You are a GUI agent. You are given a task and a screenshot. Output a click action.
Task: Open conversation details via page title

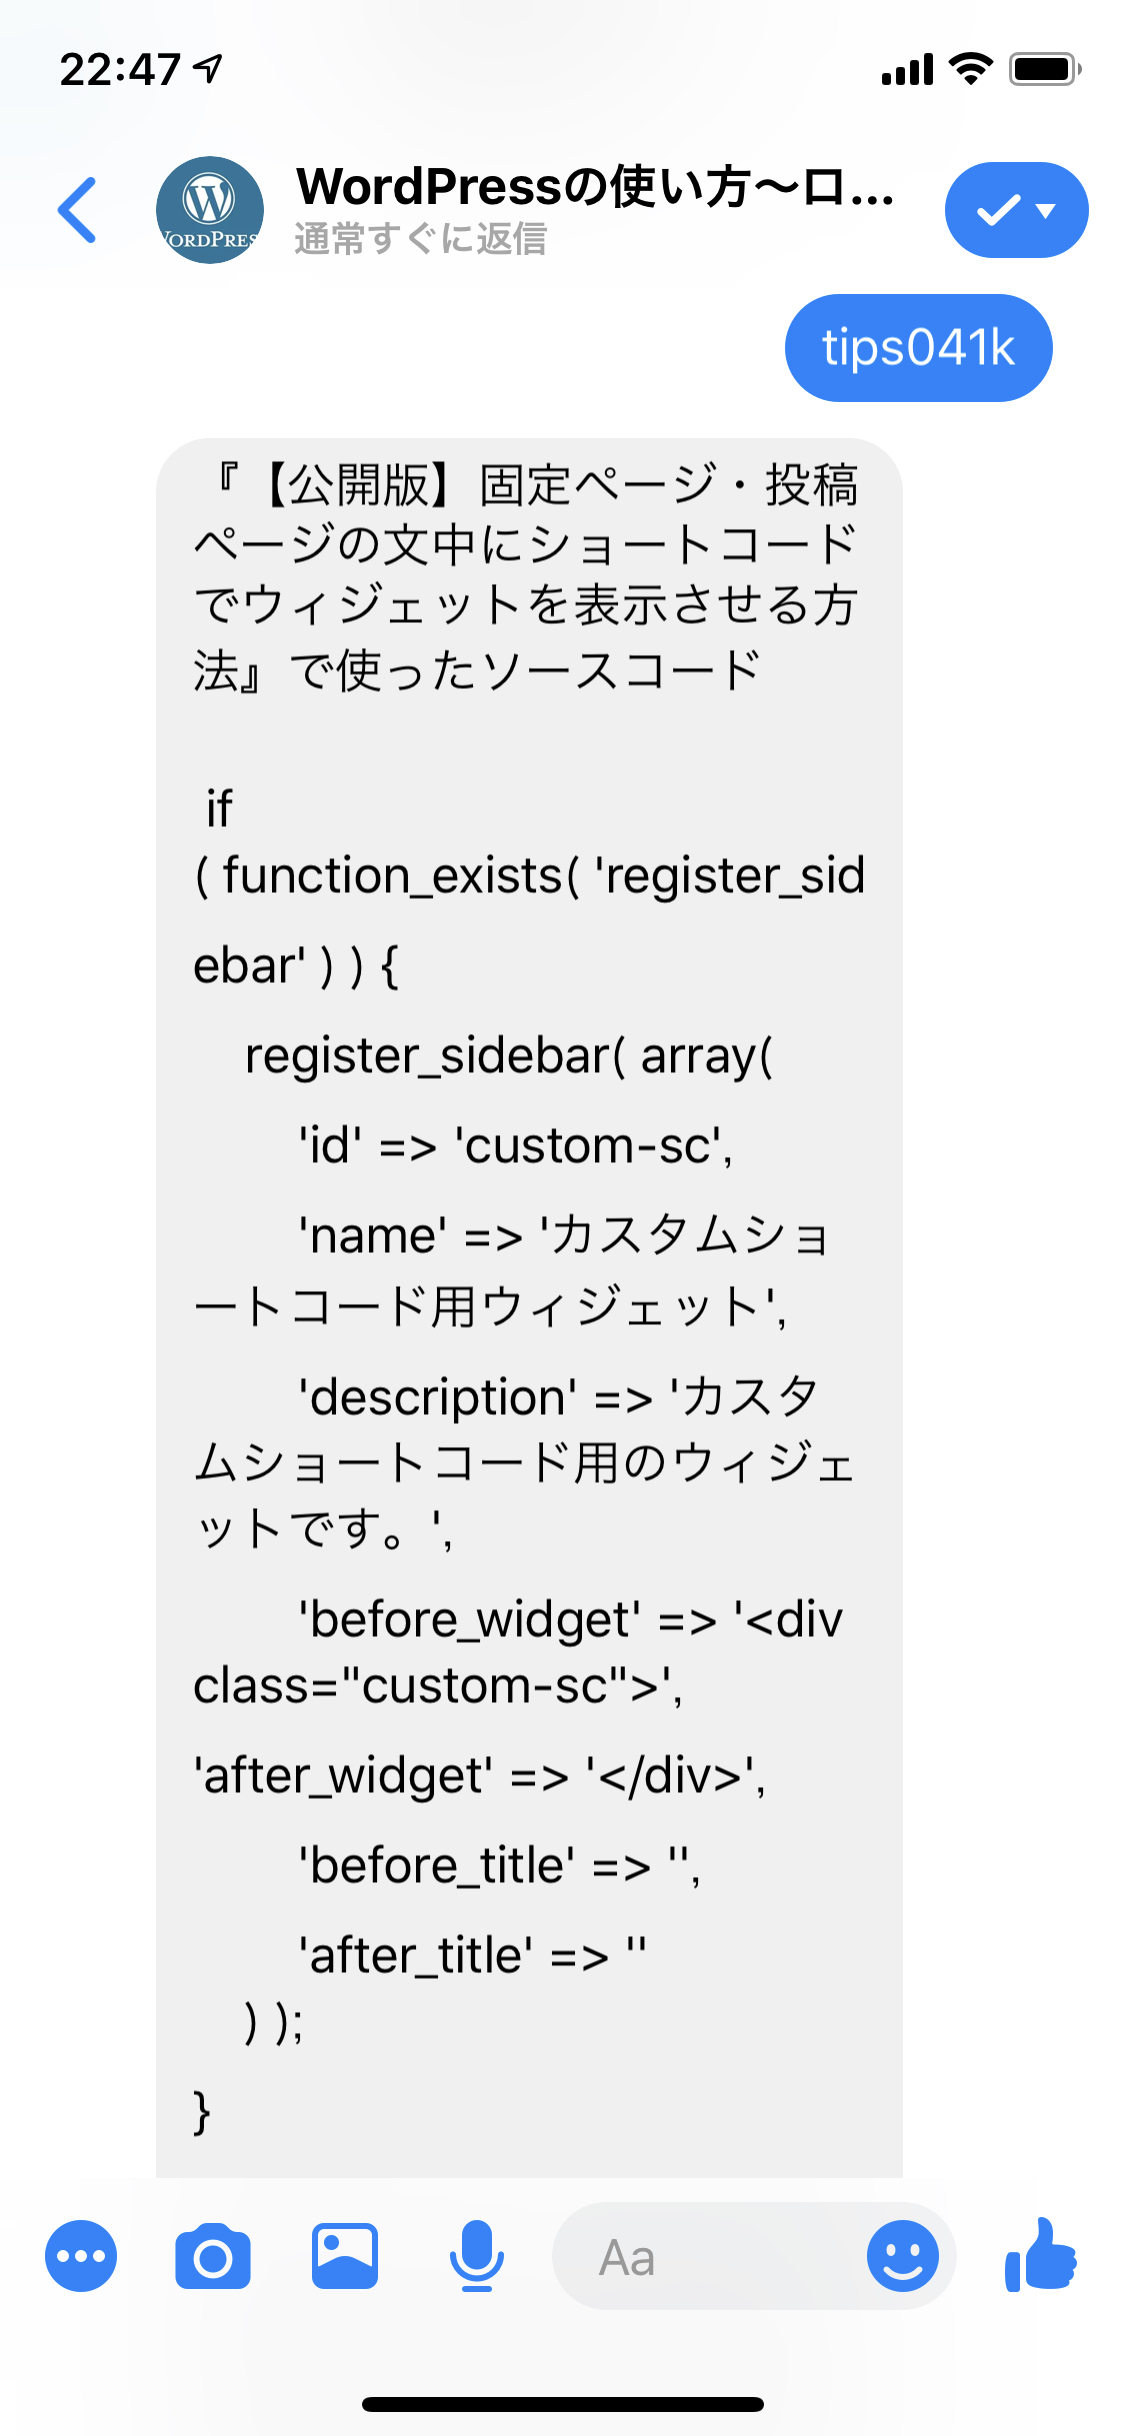click(595, 186)
